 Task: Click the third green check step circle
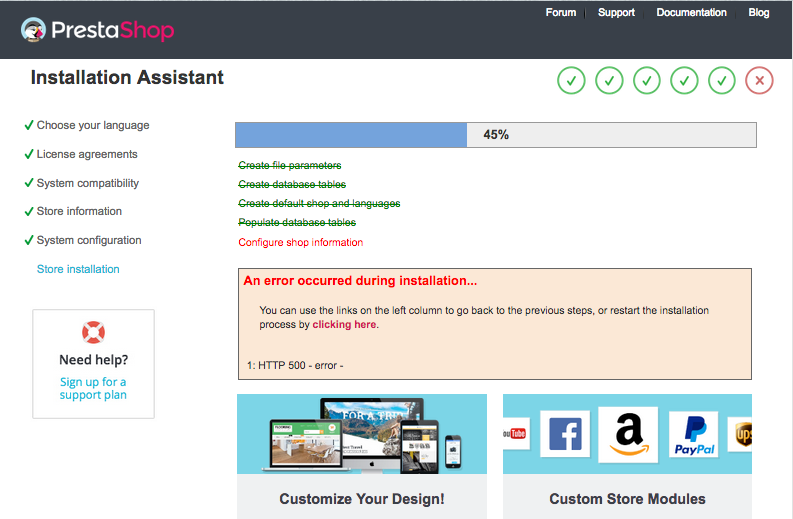pos(647,80)
